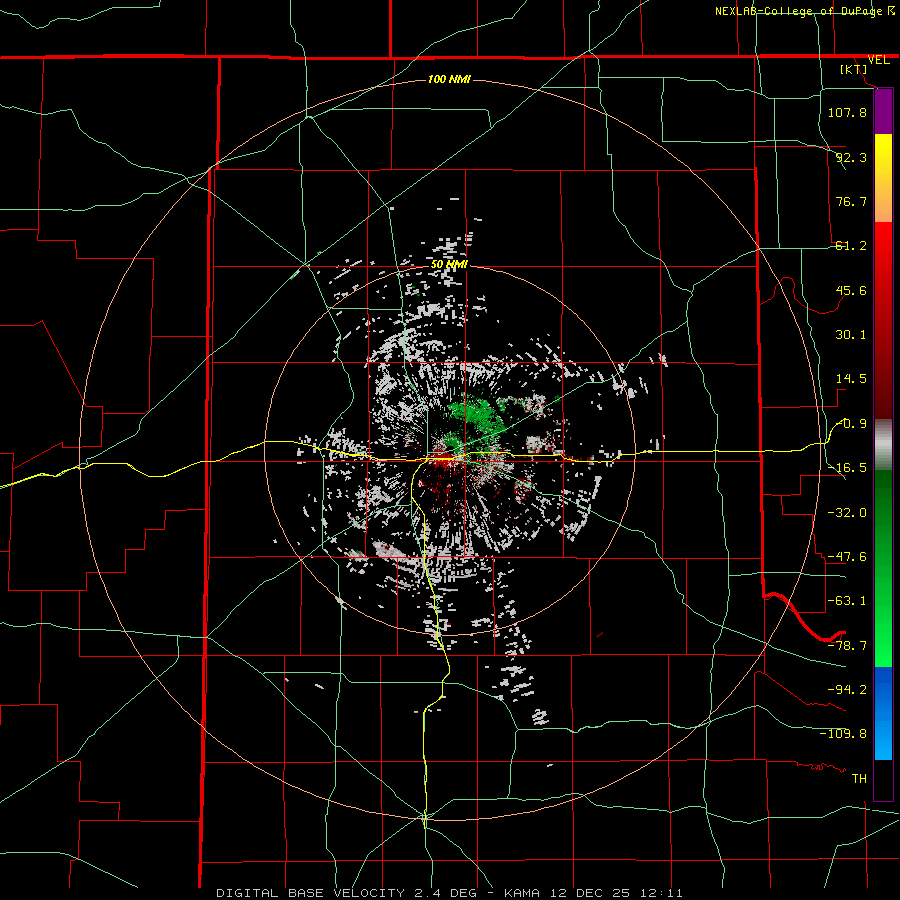Click the TH legend label
Image resolution: width=900 pixels, height=900 pixels.
859,779
